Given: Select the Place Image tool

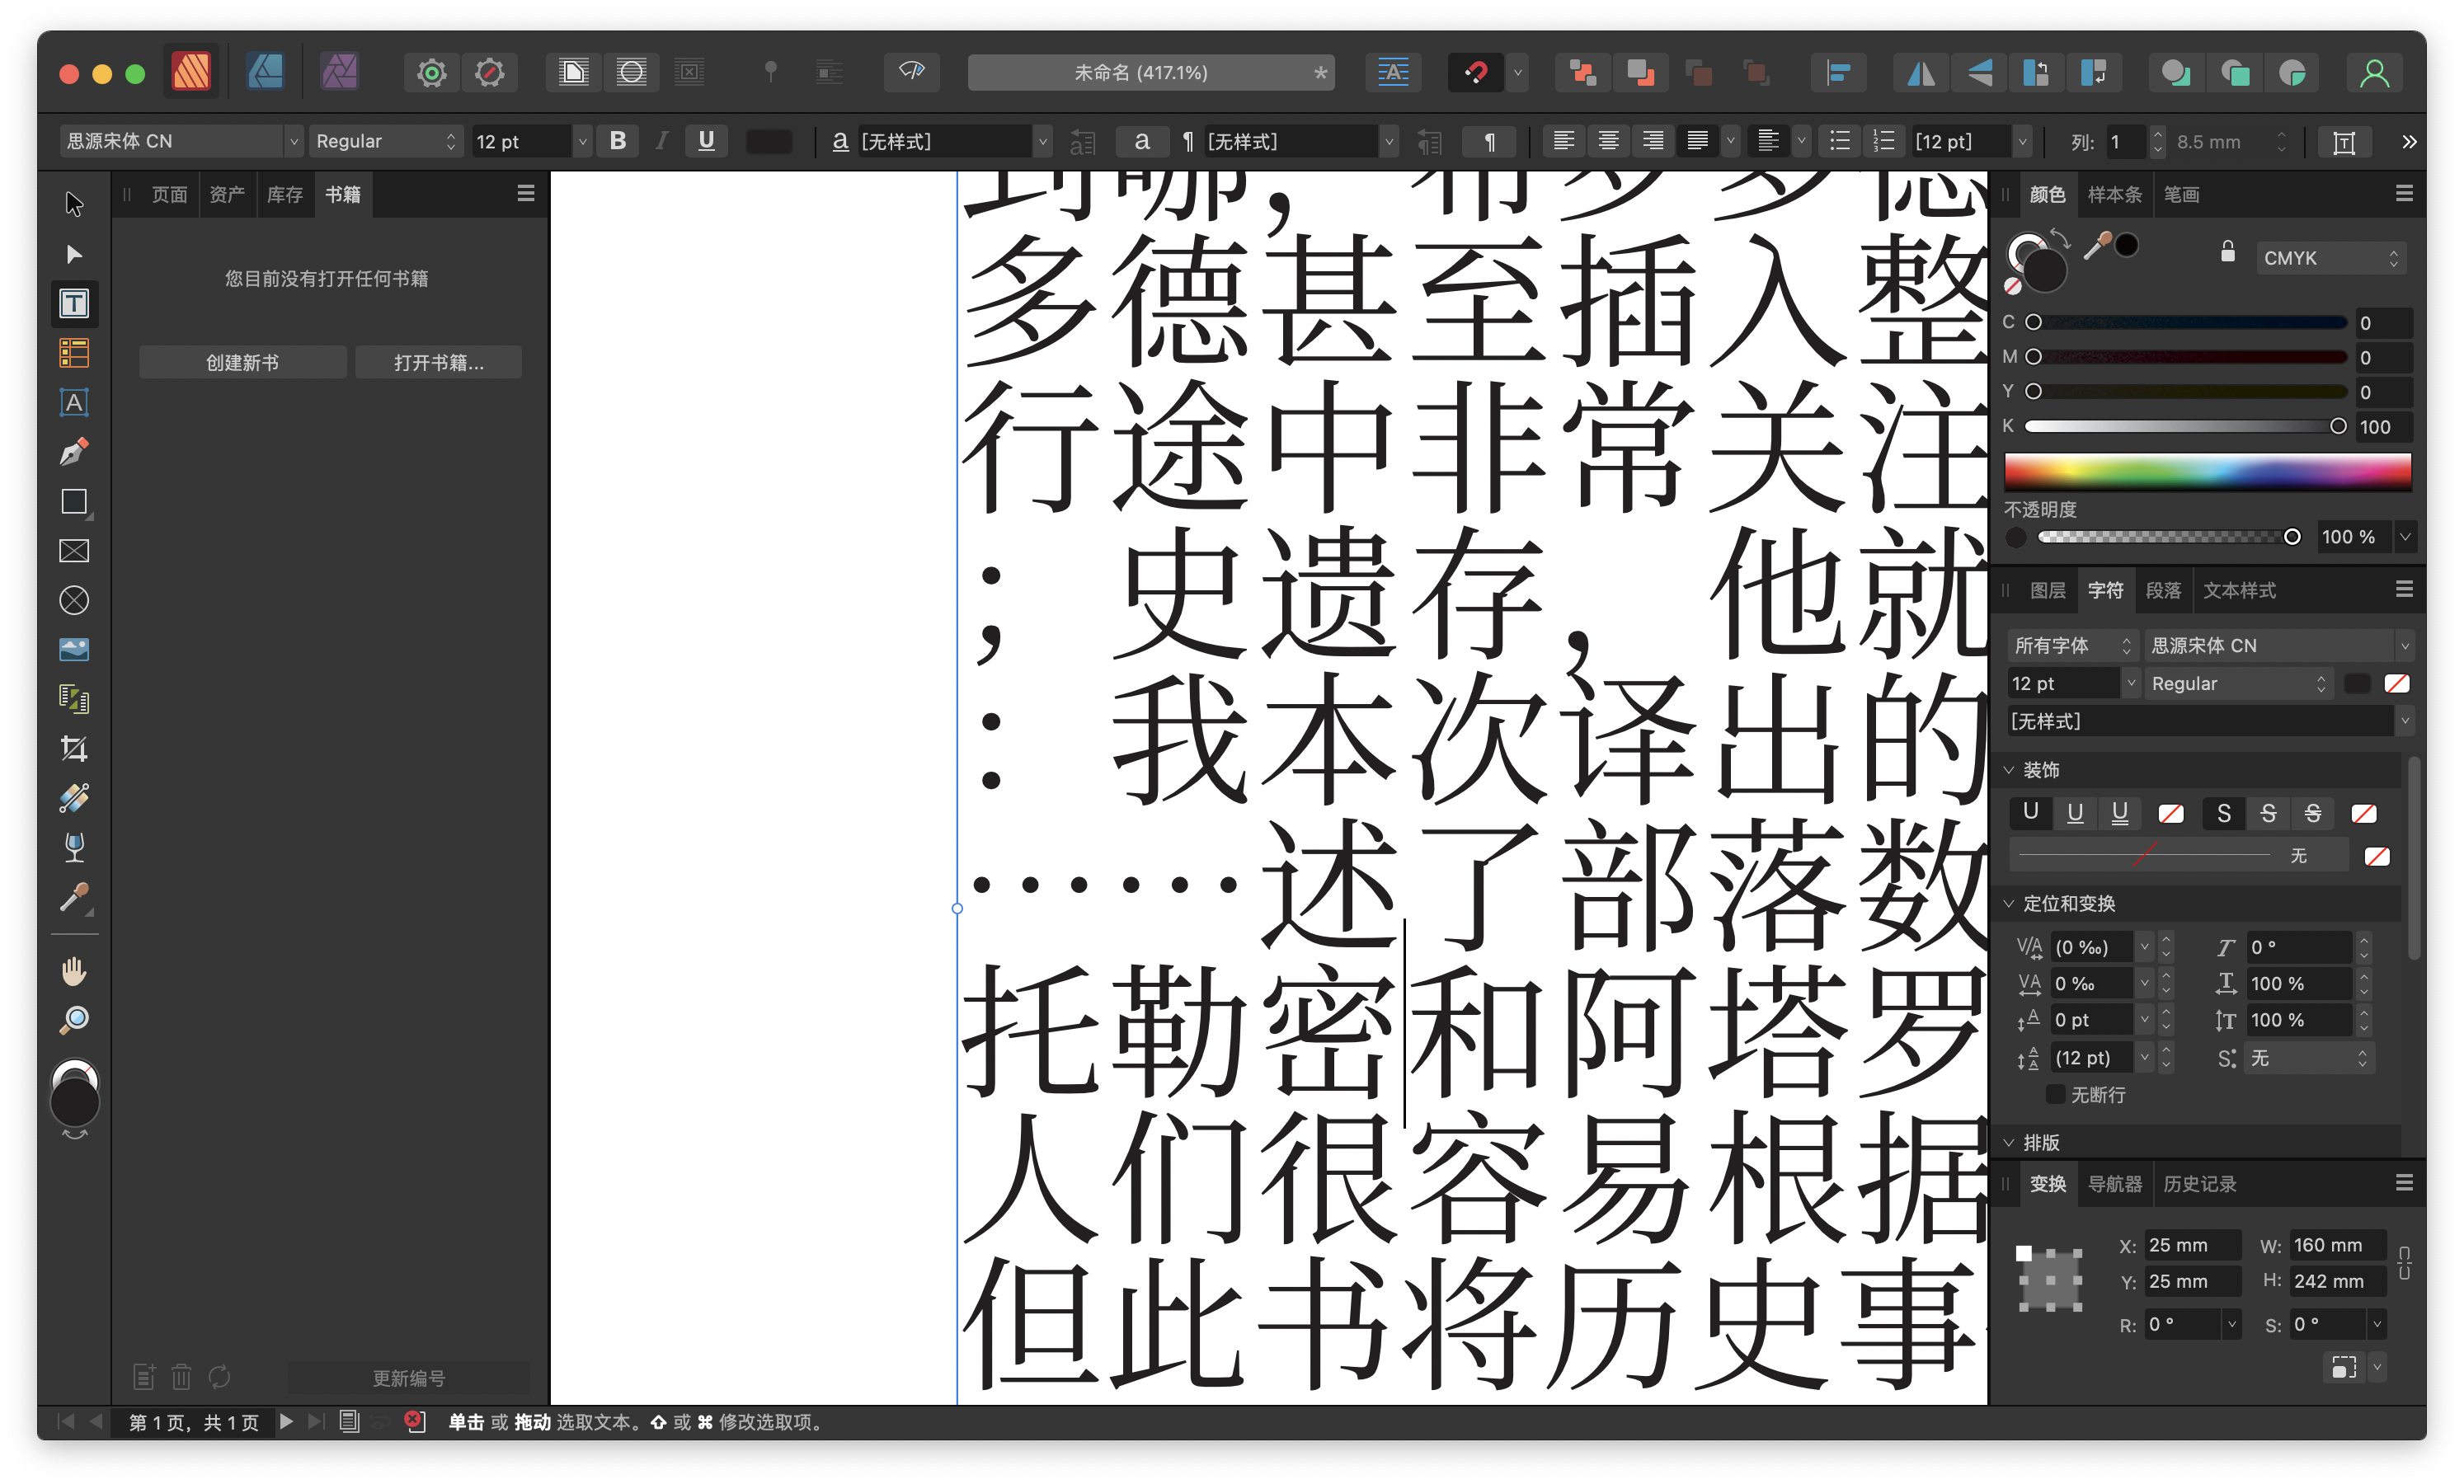Looking at the screenshot, I should 74,650.
